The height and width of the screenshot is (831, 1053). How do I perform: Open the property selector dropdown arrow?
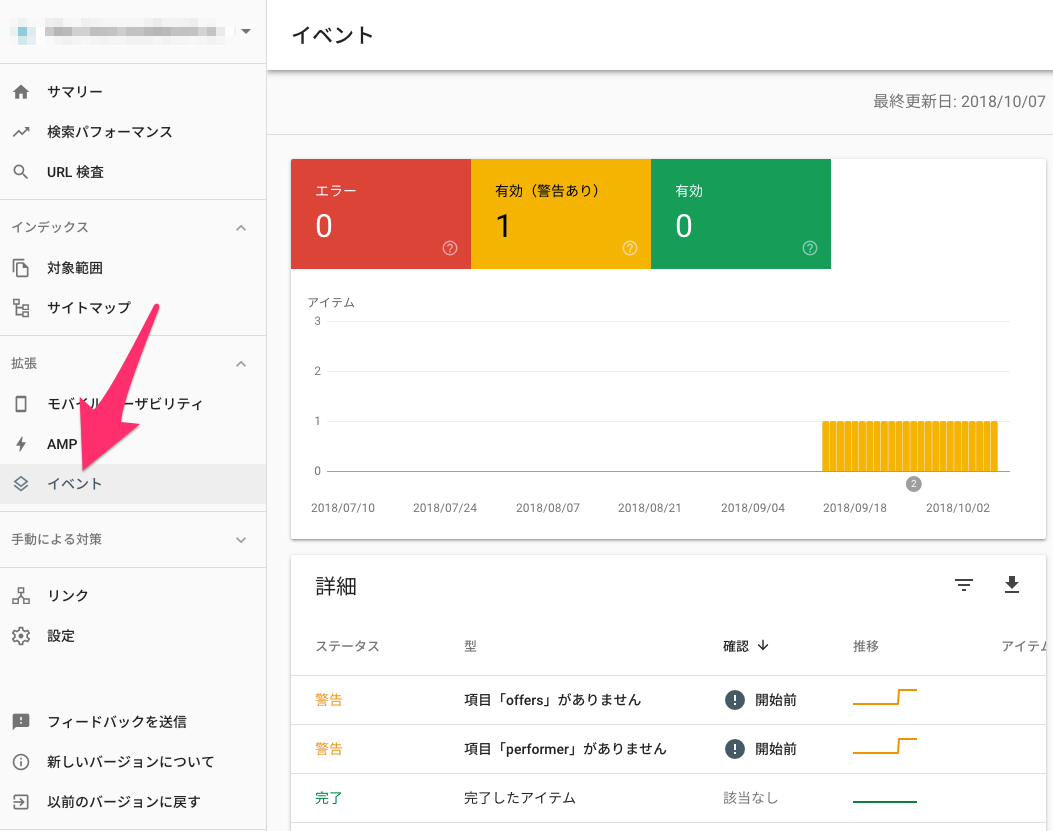(246, 31)
